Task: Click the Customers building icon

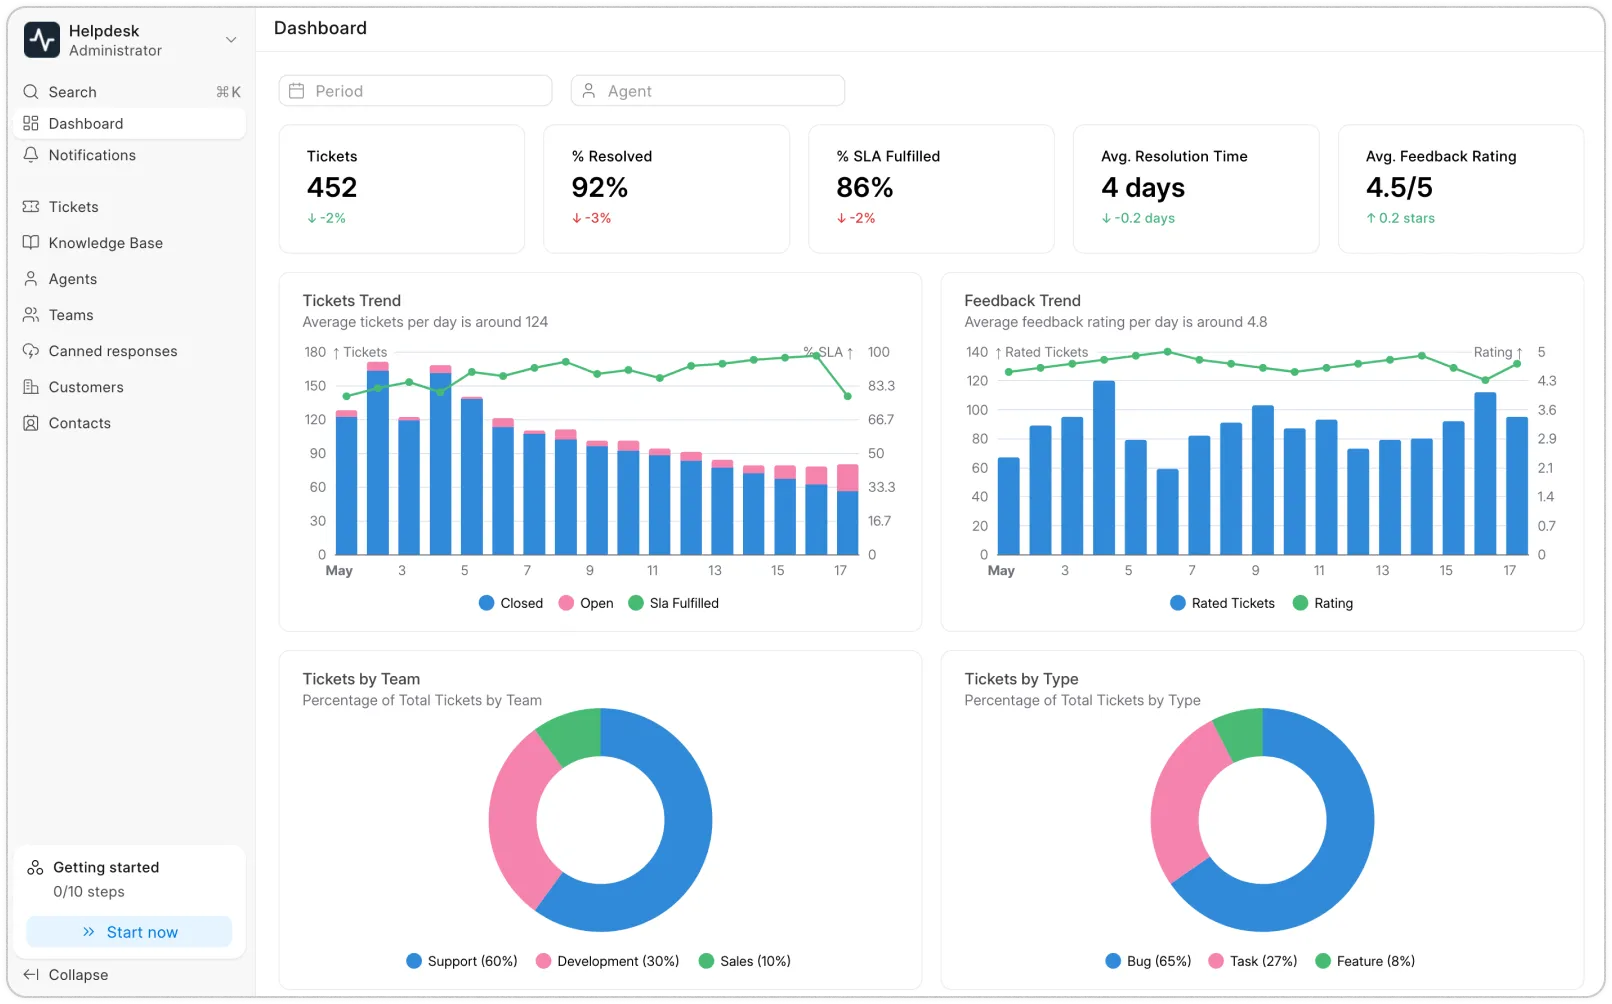Action: 31,387
